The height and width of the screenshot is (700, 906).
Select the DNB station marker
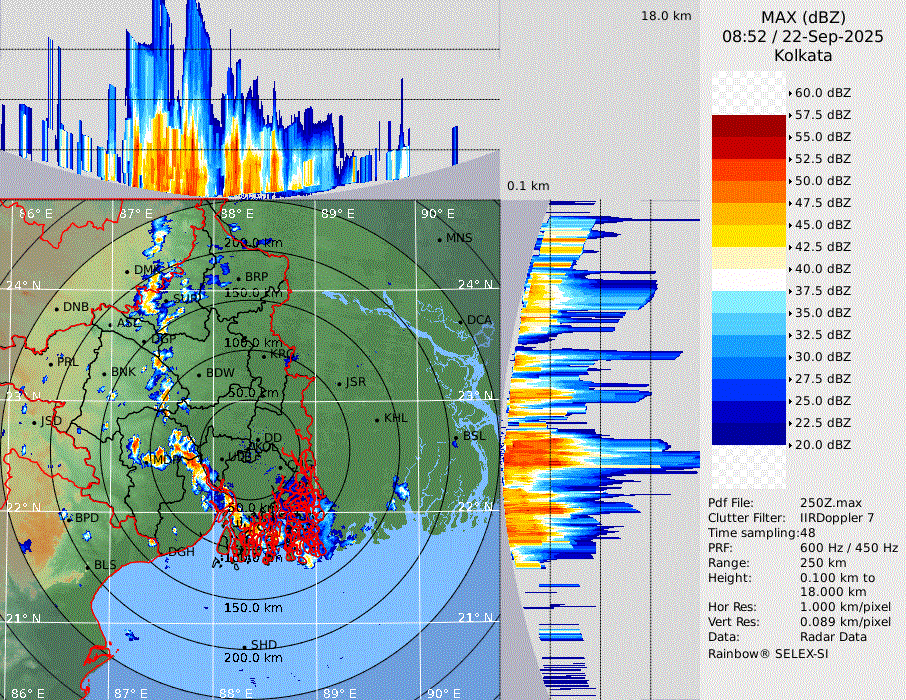coord(56,308)
